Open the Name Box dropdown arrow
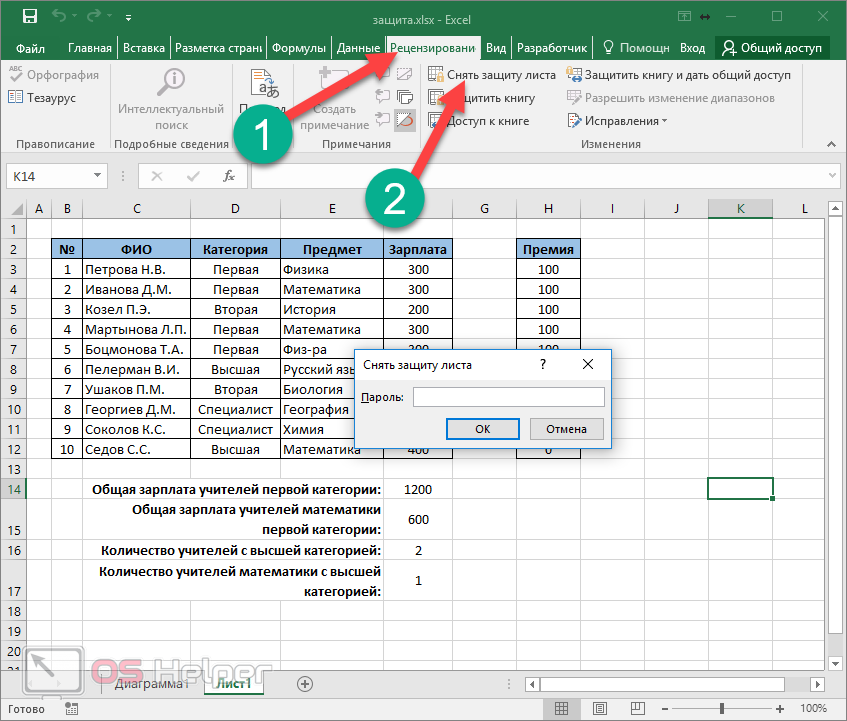 [97, 177]
